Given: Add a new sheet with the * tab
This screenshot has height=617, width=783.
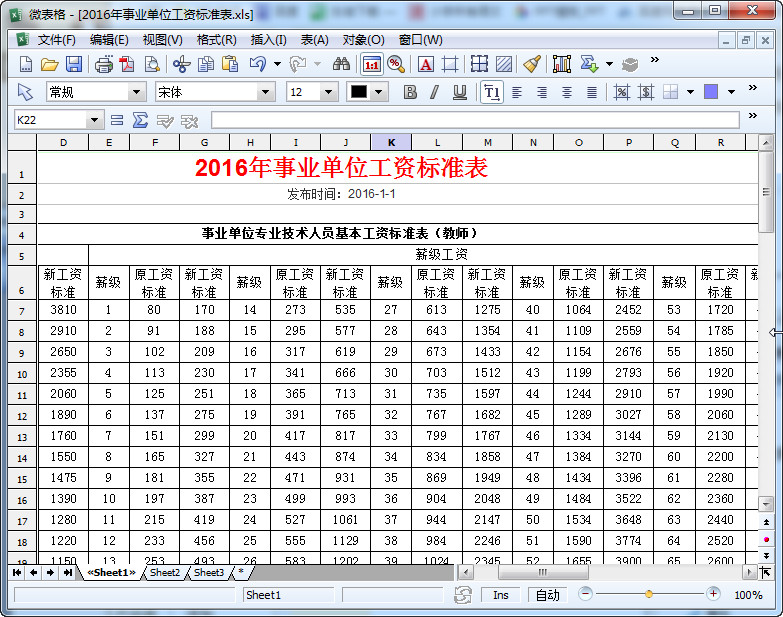Looking at the screenshot, I should (241, 572).
